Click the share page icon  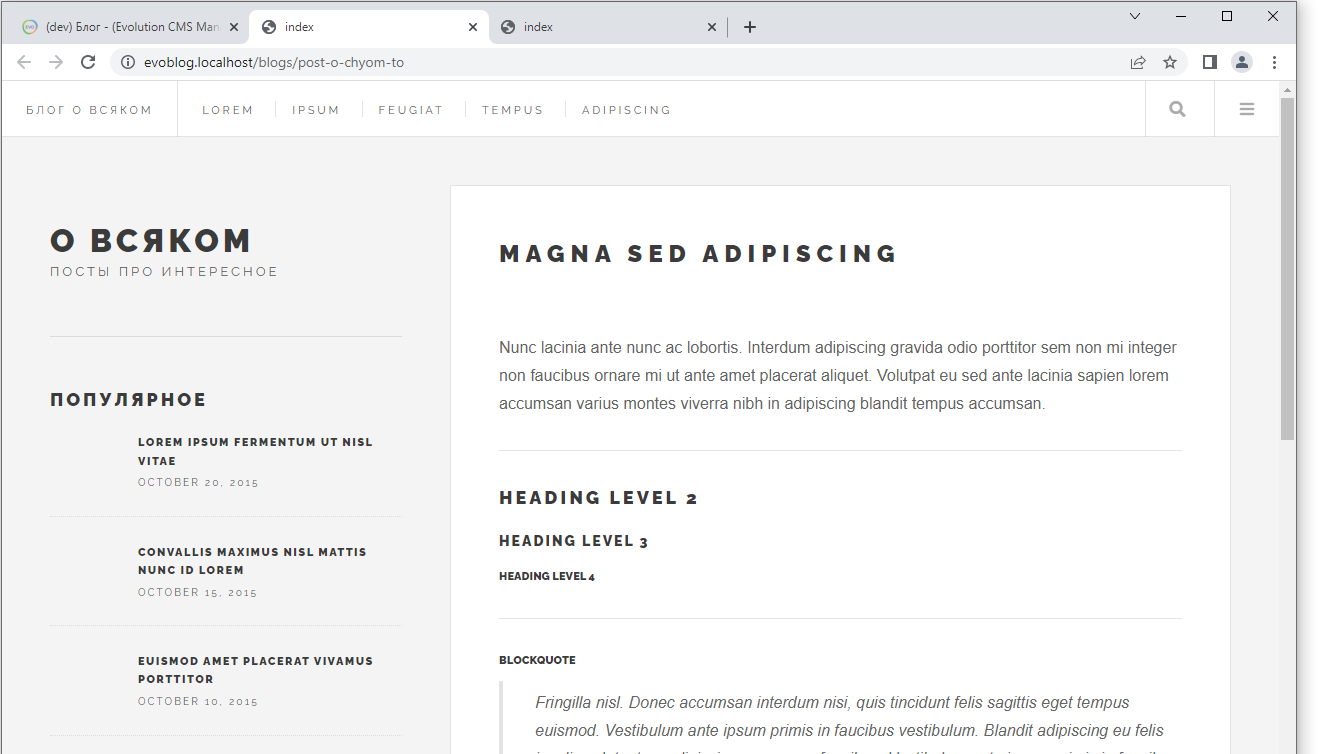1137,62
